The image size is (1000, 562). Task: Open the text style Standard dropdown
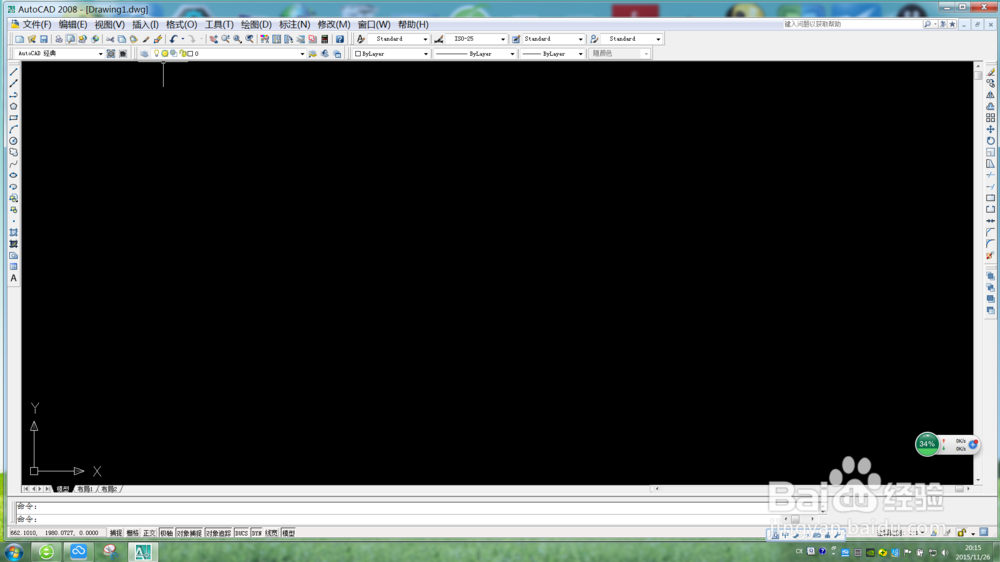click(x=425, y=39)
